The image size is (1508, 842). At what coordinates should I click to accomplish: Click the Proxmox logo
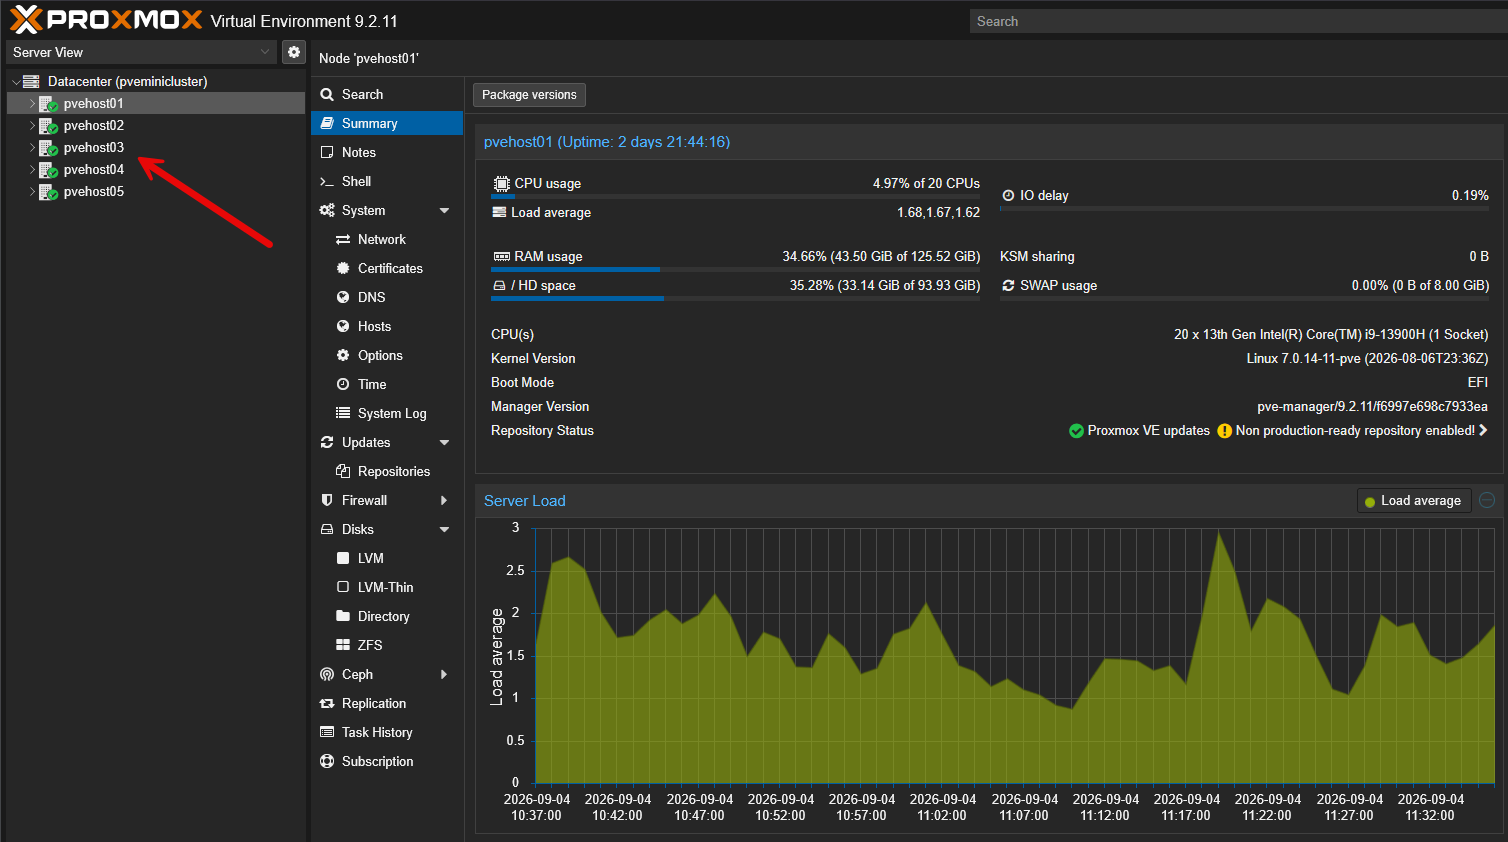[106, 20]
